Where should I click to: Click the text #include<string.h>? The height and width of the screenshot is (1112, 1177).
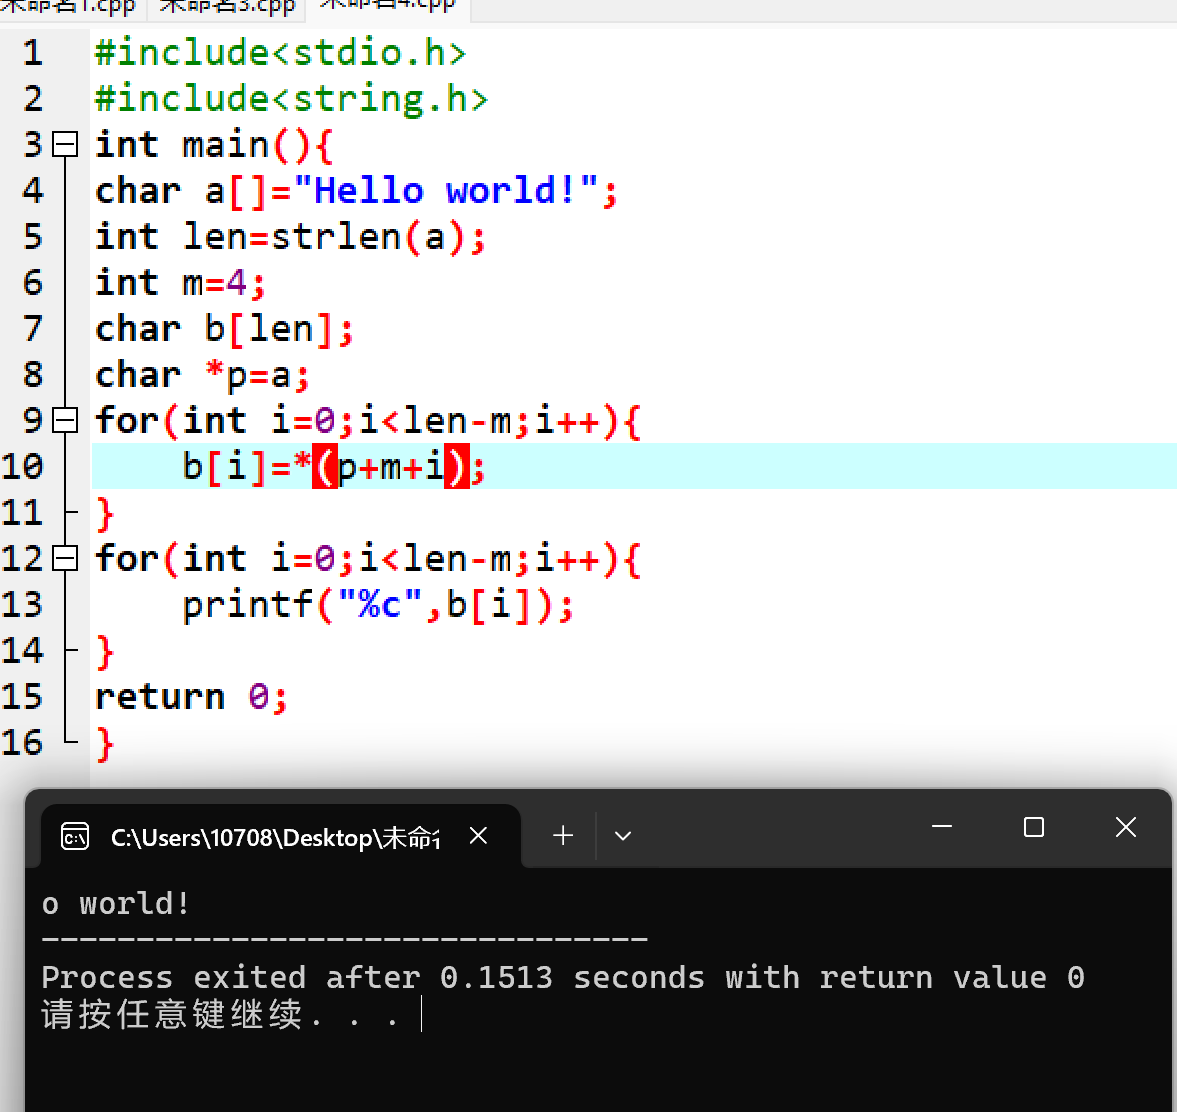coord(291,98)
